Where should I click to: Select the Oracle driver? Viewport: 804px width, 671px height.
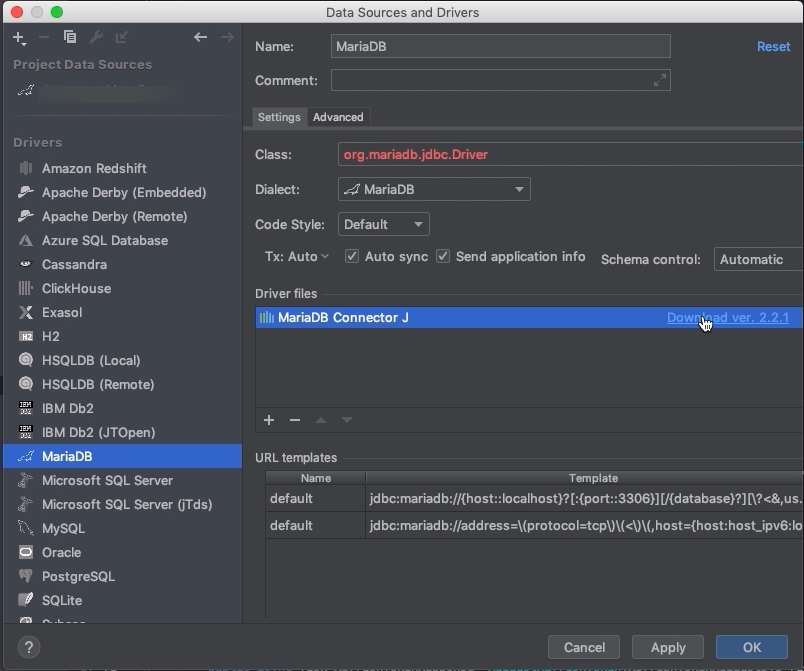pyautogui.click(x=122, y=552)
